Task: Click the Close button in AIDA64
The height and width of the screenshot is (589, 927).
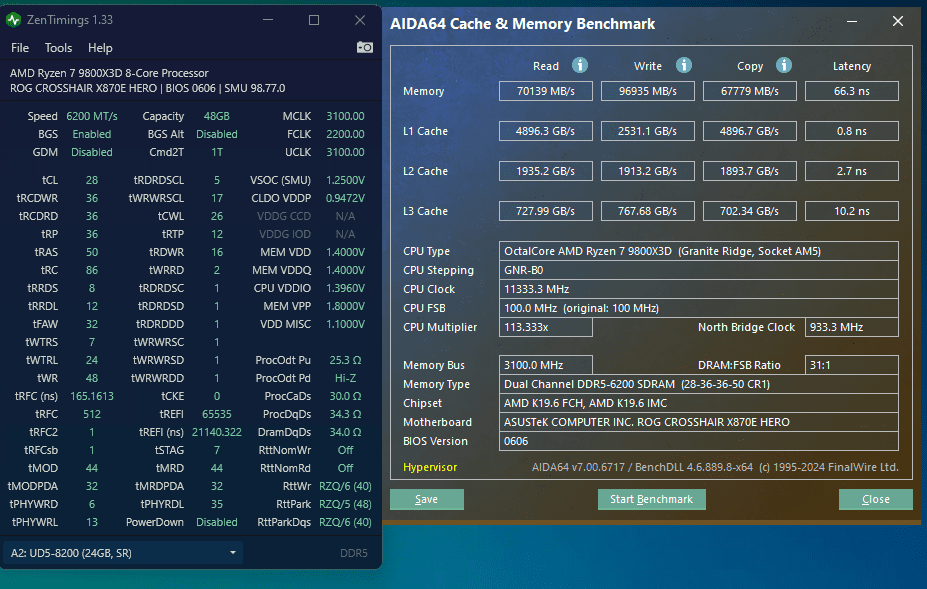Action: tap(876, 499)
